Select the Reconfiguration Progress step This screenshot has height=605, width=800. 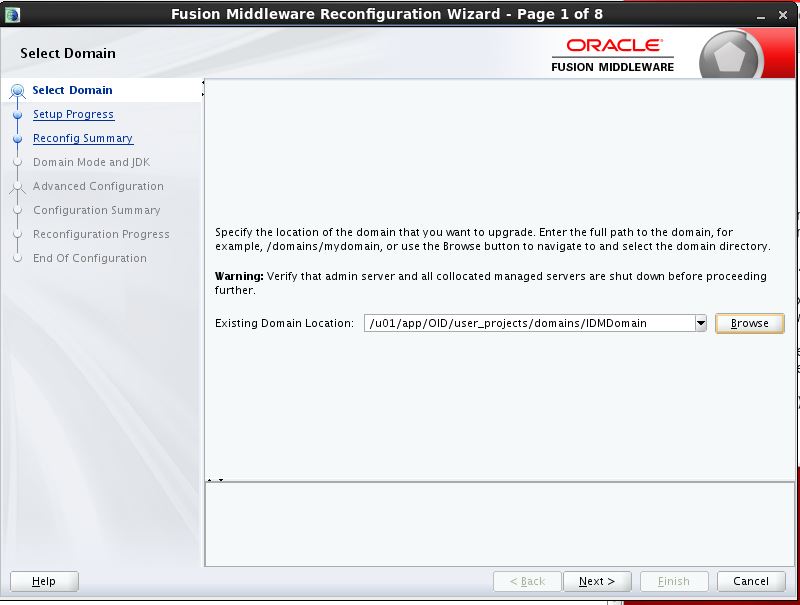pyautogui.click(x=102, y=234)
